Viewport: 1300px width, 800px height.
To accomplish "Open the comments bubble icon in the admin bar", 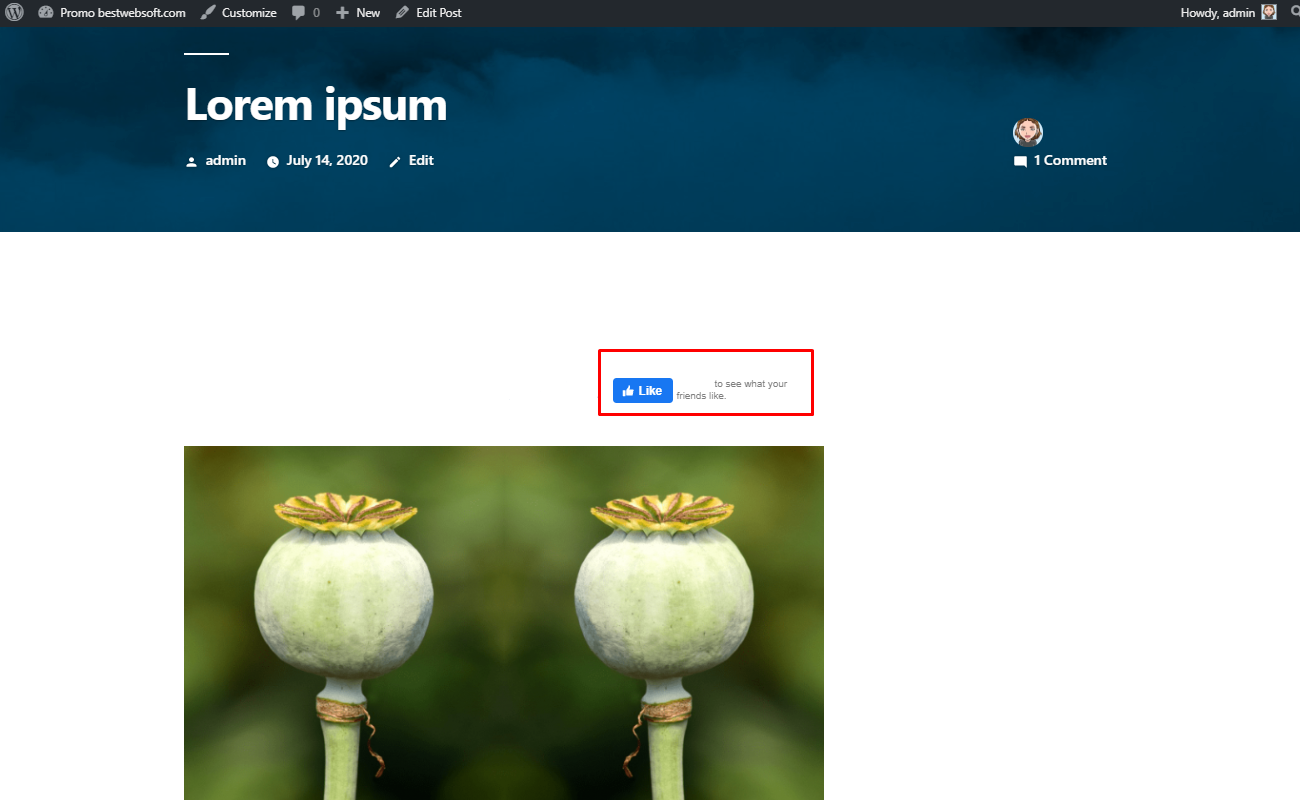I will 298,13.
